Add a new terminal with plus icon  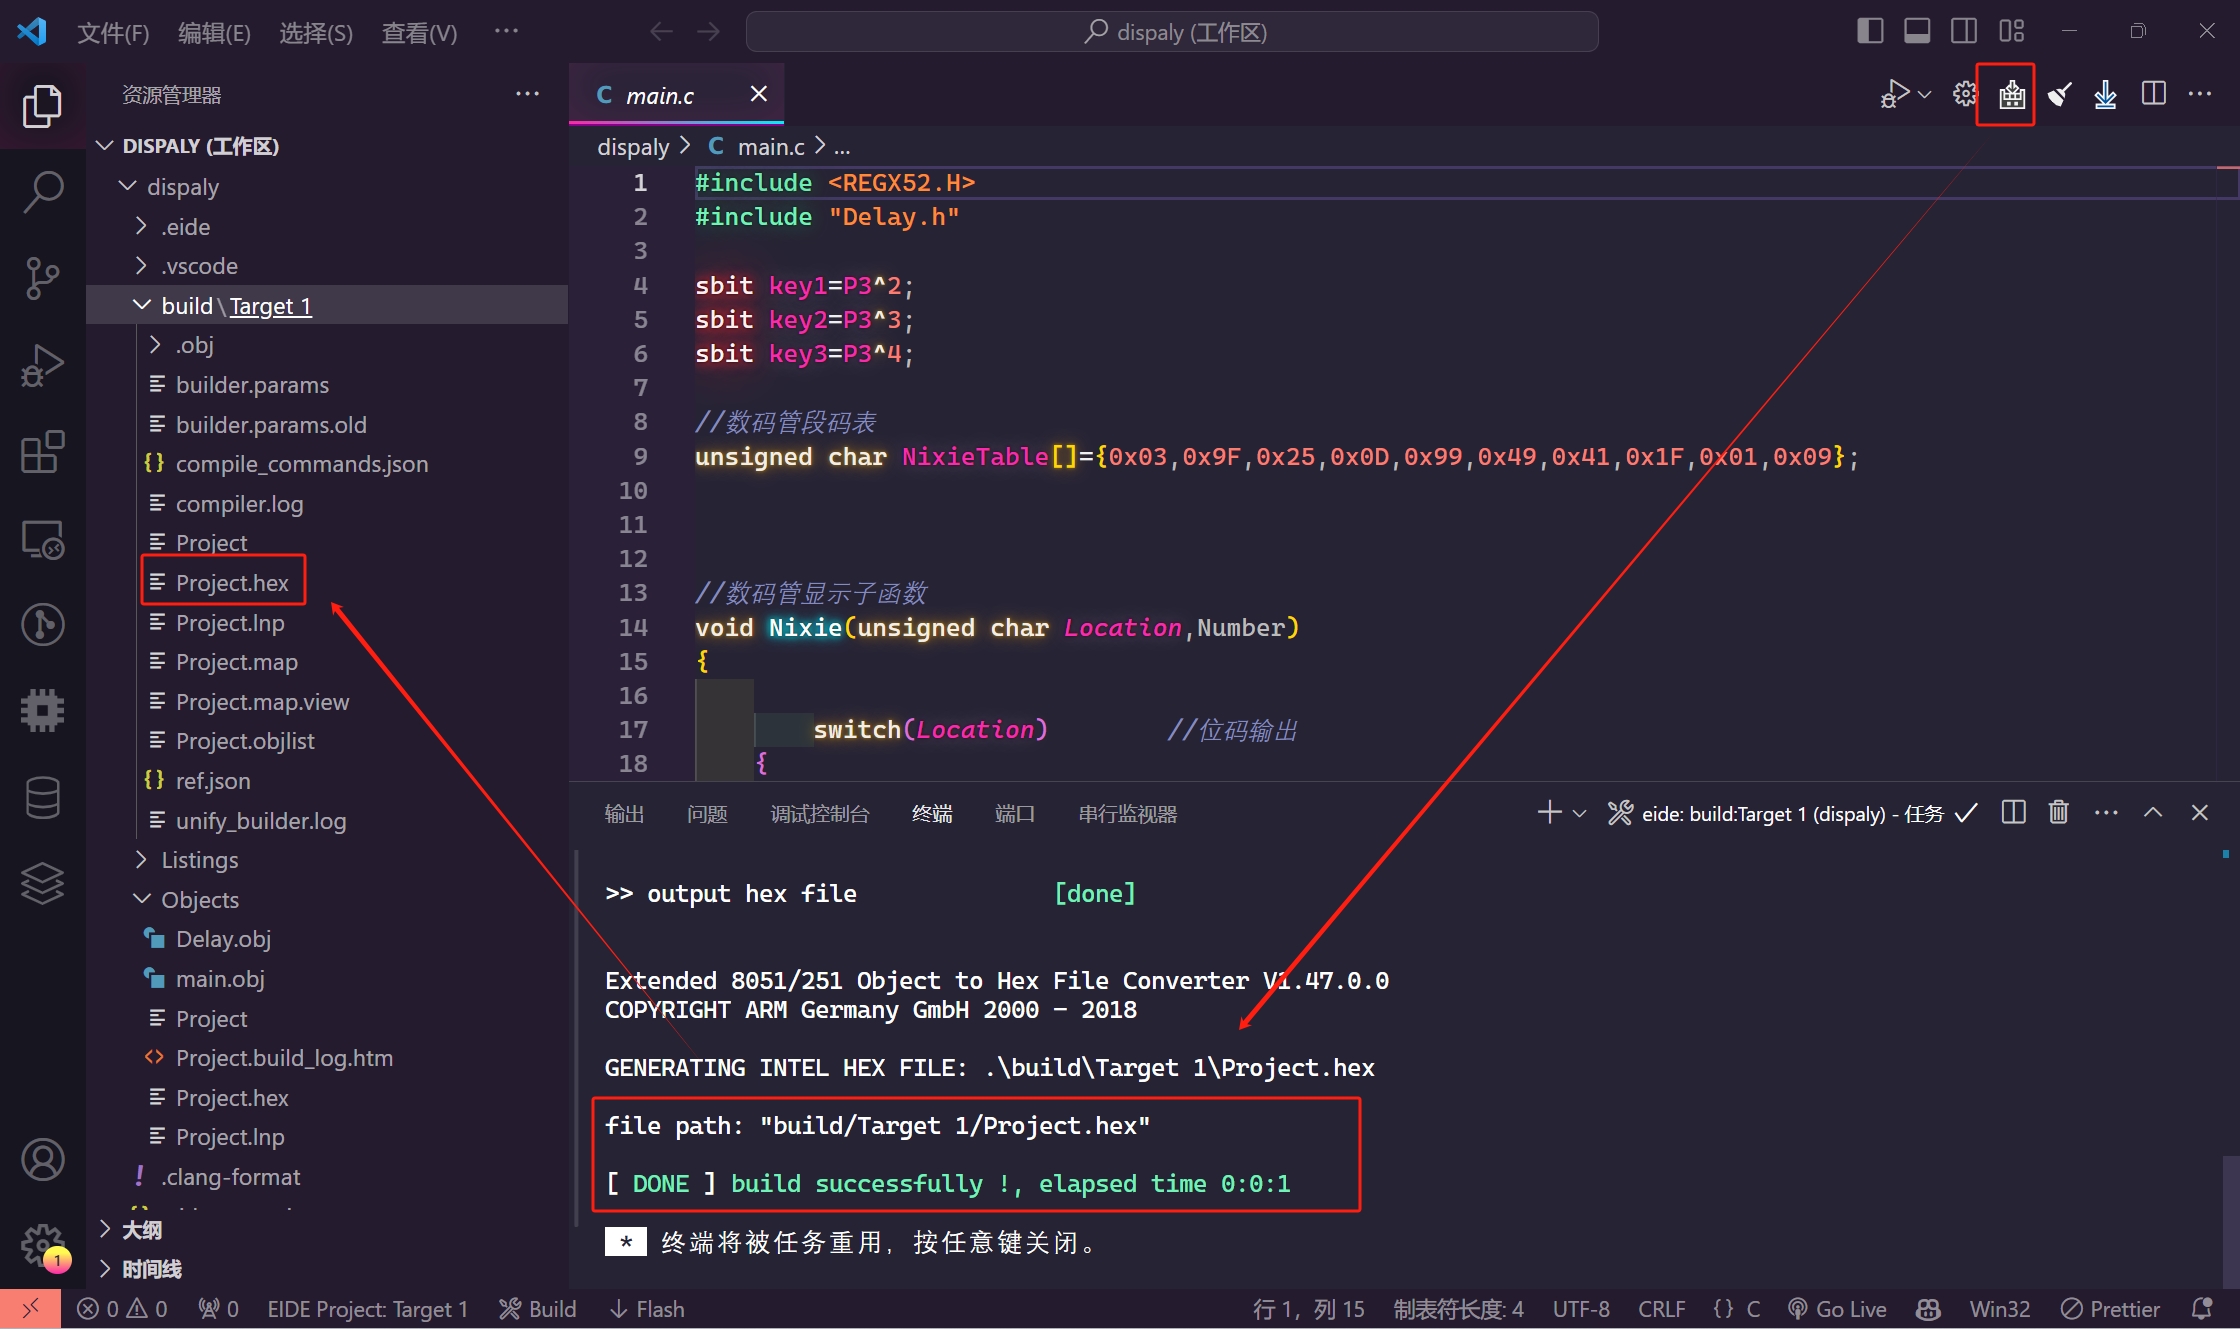[1549, 812]
